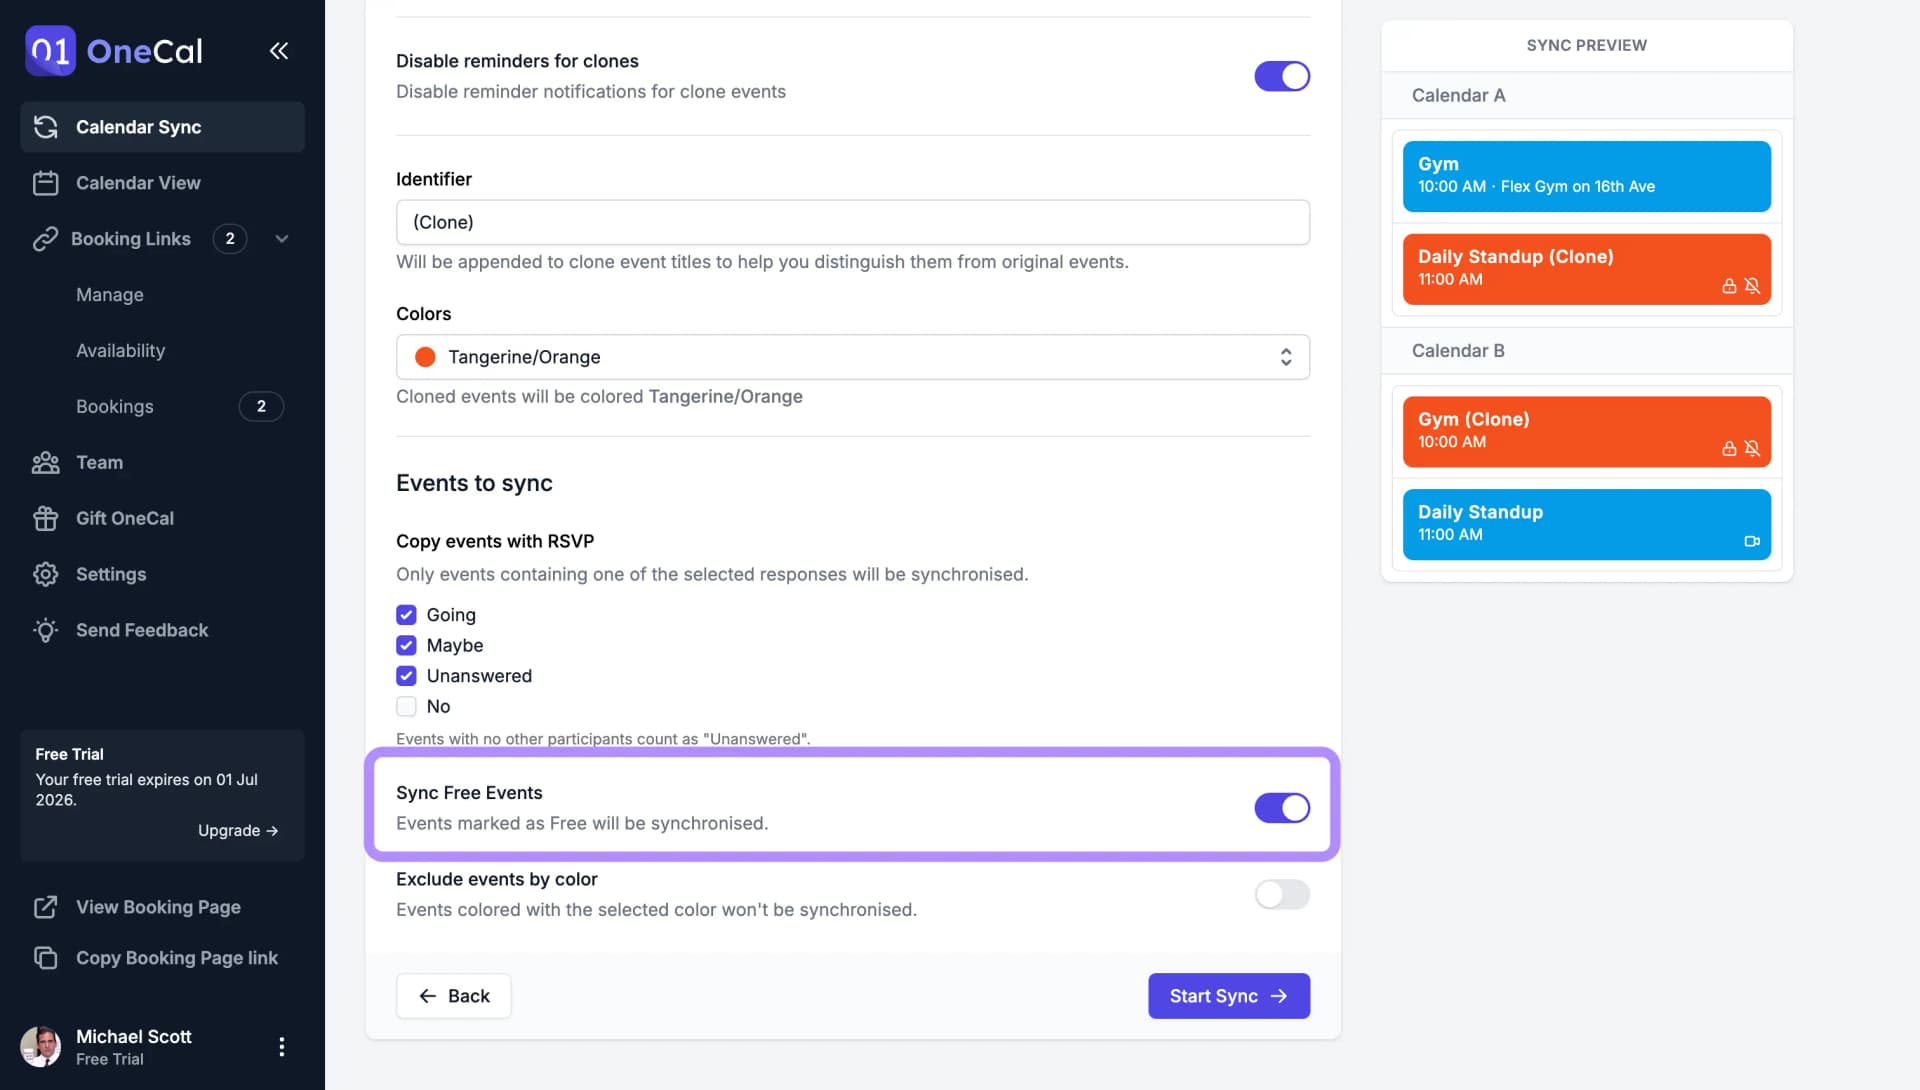The height and width of the screenshot is (1090, 1920).
Task: Click the Start Sync button
Action: coord(1228,996)
